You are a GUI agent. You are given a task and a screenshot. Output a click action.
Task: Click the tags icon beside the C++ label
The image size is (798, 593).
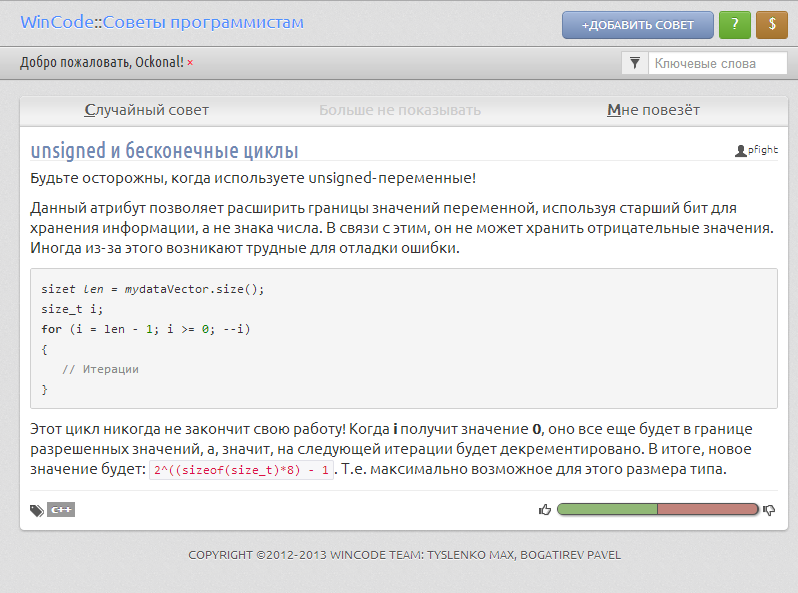click(37, 510)
